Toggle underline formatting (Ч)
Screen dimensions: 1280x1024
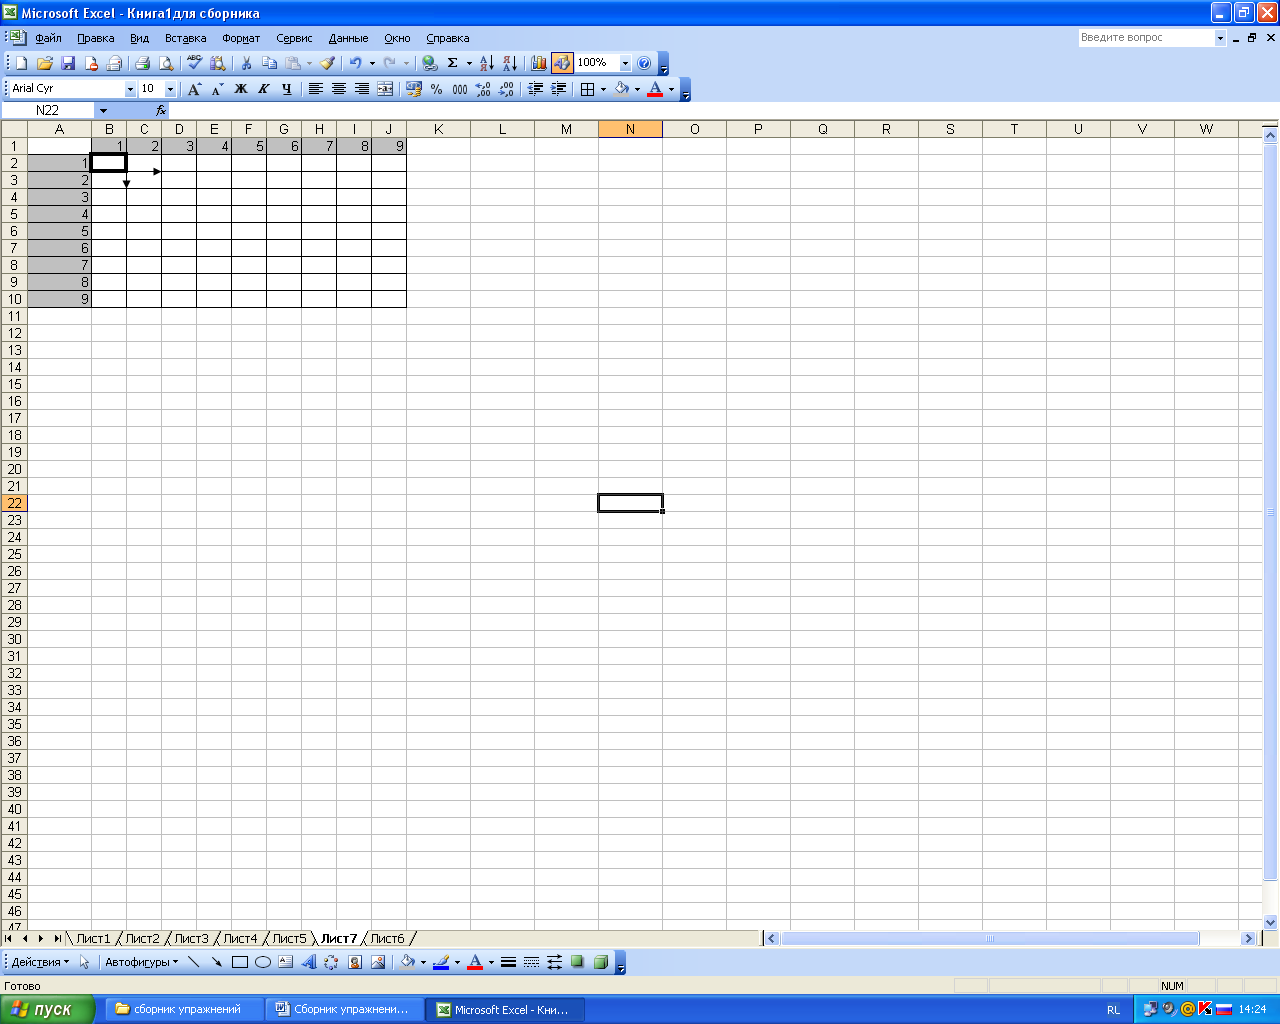[x=287, y=89]
